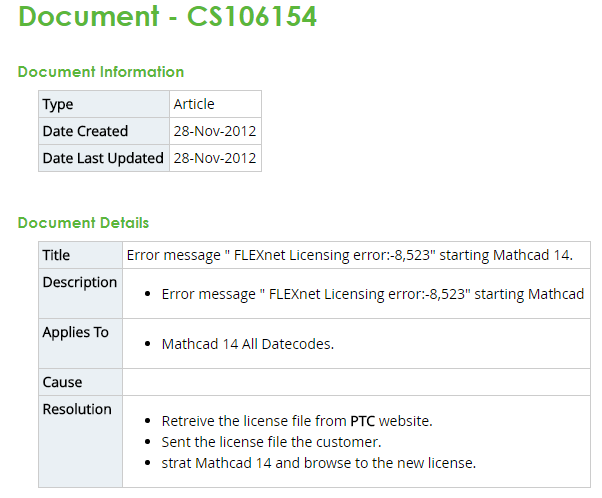Select the Mathcad 14 All Datecodes entry
This screenshot has width=602, height=498.
[x=247, y=344]
